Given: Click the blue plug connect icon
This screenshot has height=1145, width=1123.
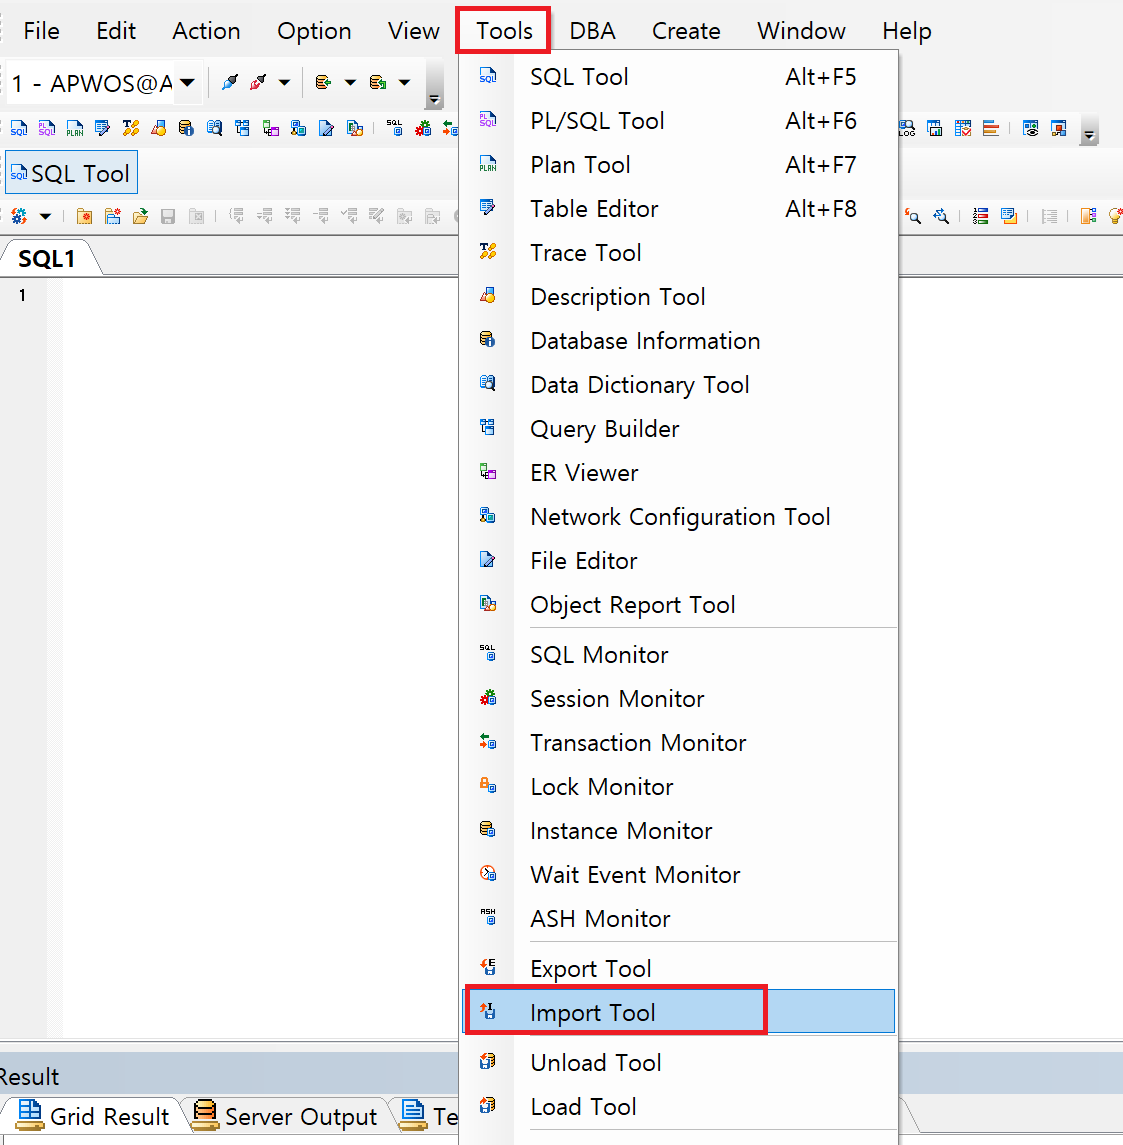Looking at the screenshot, I should click(230, 83).
